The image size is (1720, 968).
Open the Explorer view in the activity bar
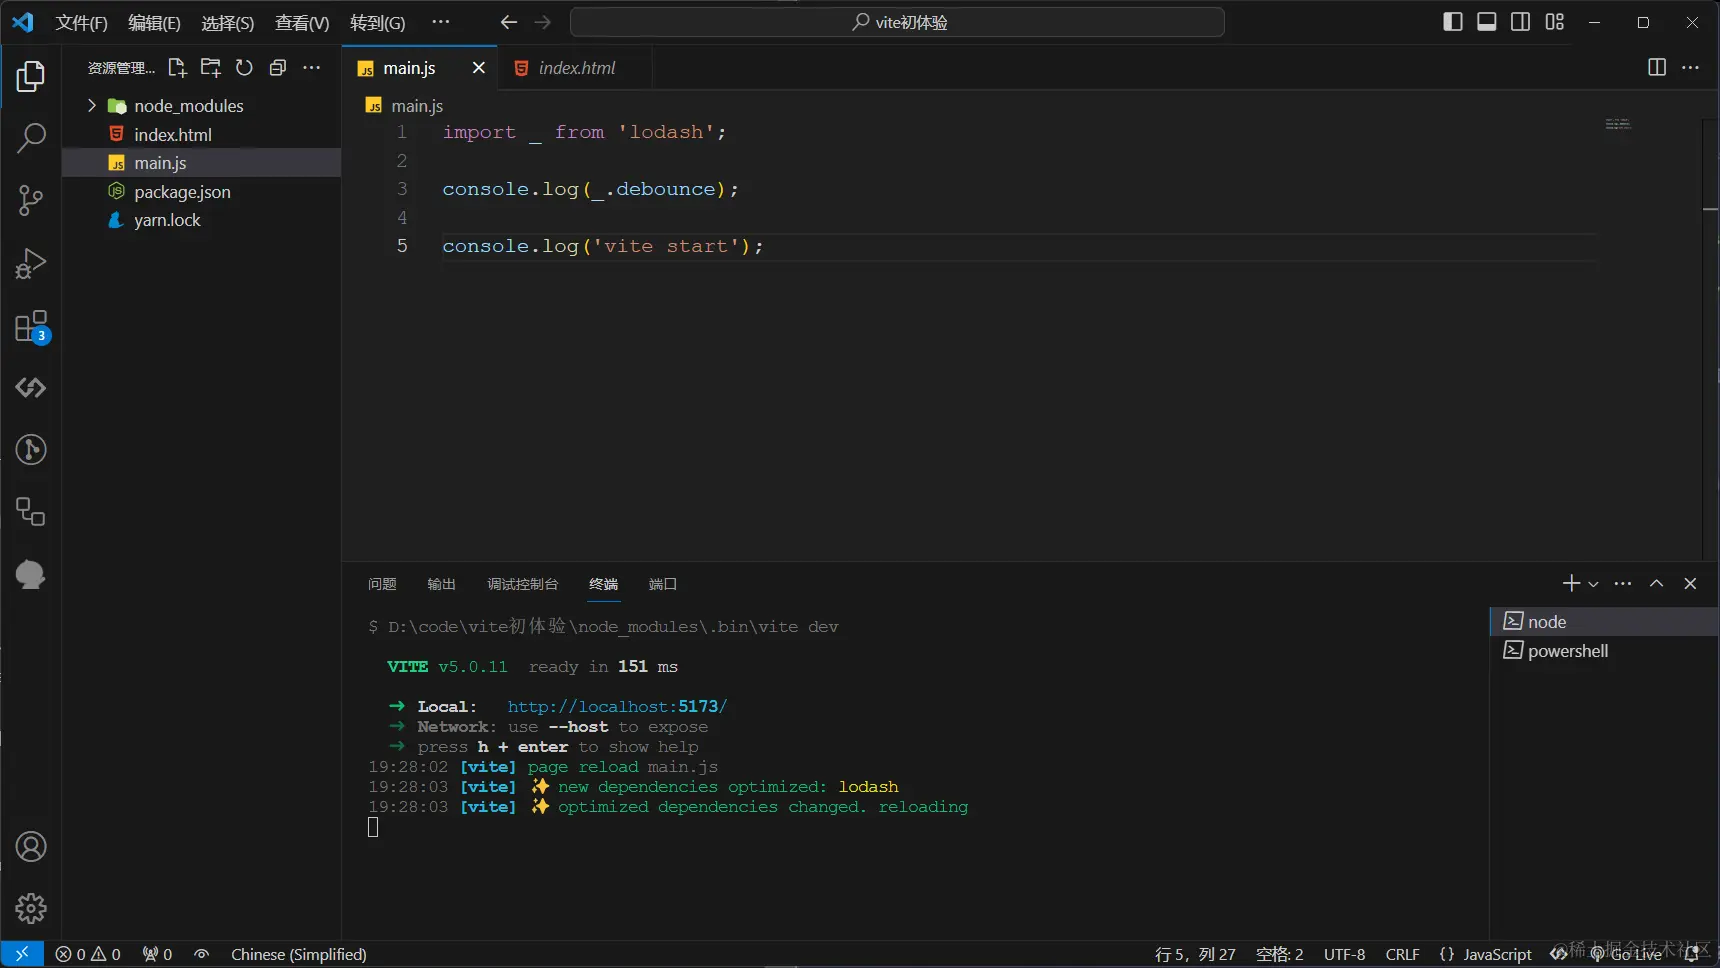[x=31, y=77]
